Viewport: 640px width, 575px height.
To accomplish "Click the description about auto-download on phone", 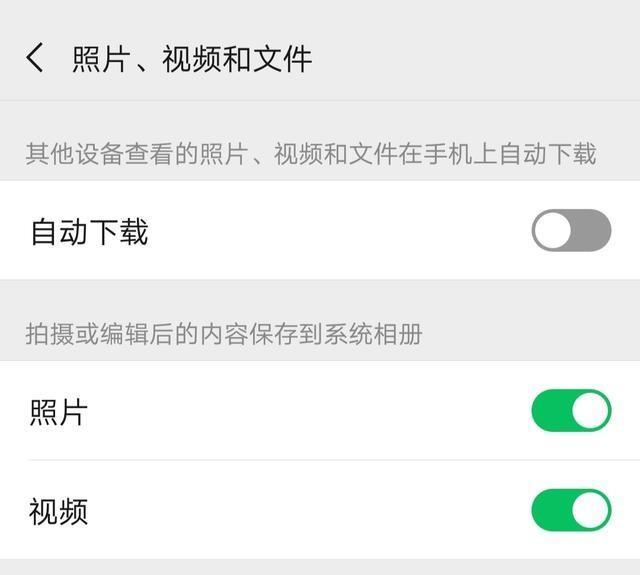I will [x=310, y=154].
